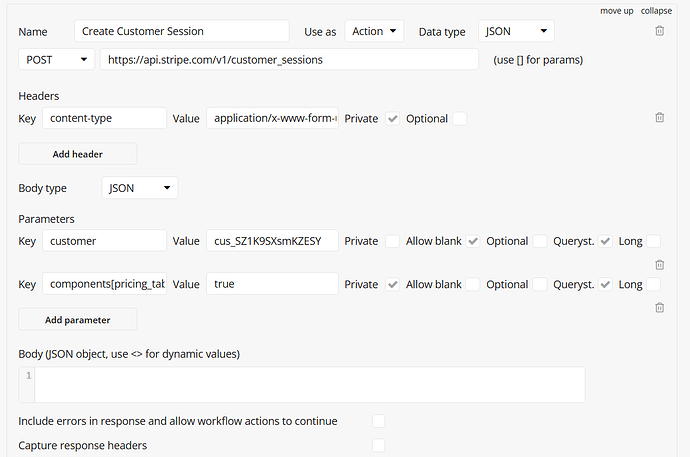The height and width of the screenshot is (457, 690).
Task: Toggle Allow blank for customer parameter
Action: (x=473, y=241)
